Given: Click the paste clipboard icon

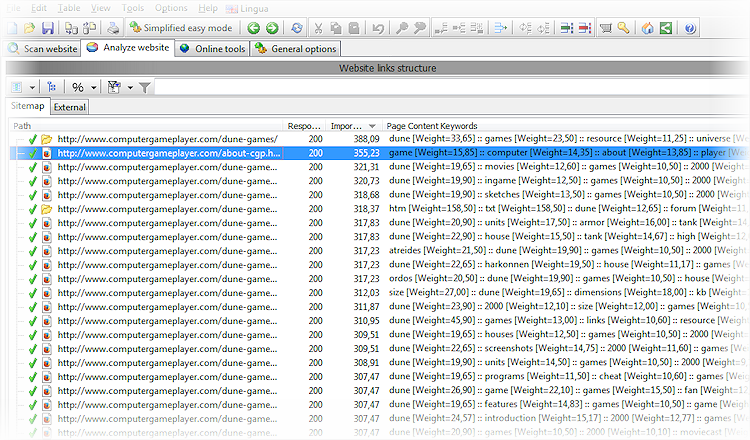Looking at the screenshot, I should (354, 28).
